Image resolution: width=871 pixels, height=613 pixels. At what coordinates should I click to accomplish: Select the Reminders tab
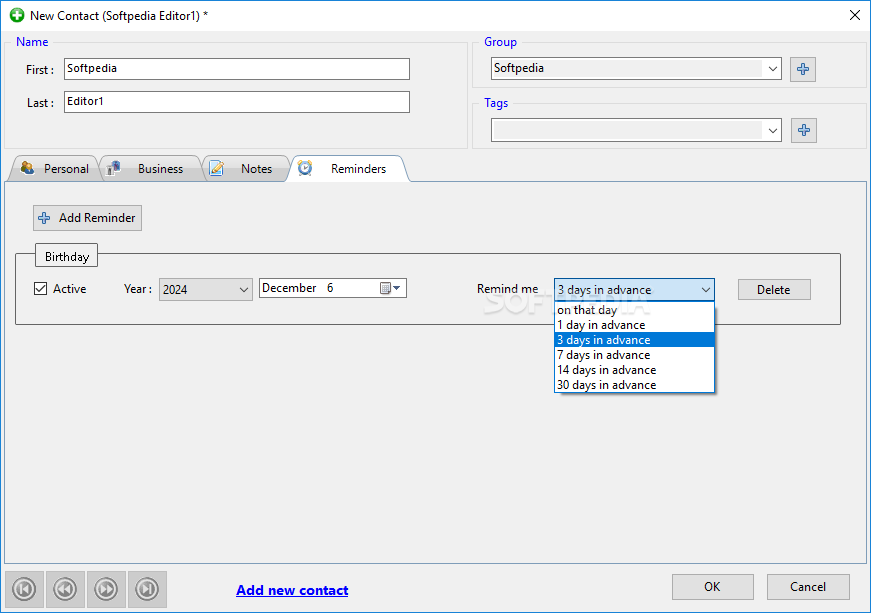coord(348,169)
